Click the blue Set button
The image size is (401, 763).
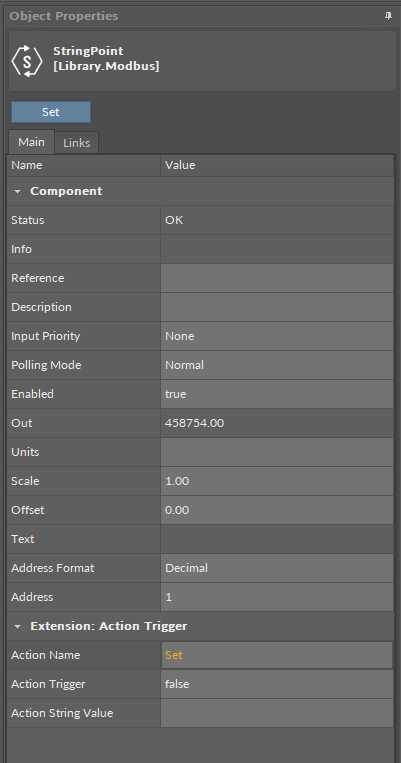pyautogui.click(x=51, y=112)
